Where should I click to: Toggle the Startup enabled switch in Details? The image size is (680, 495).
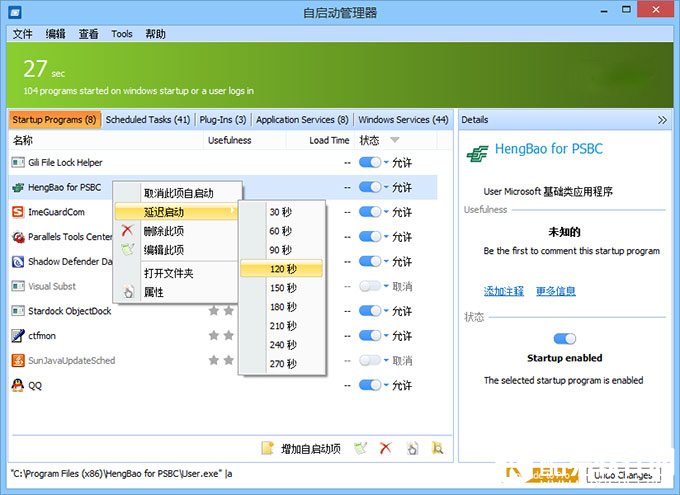(565, 338)
